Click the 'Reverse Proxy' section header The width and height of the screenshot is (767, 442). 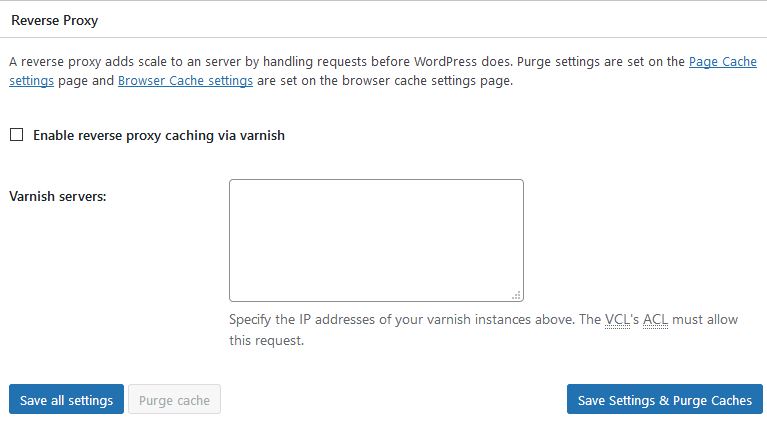(x=54, y=21)
